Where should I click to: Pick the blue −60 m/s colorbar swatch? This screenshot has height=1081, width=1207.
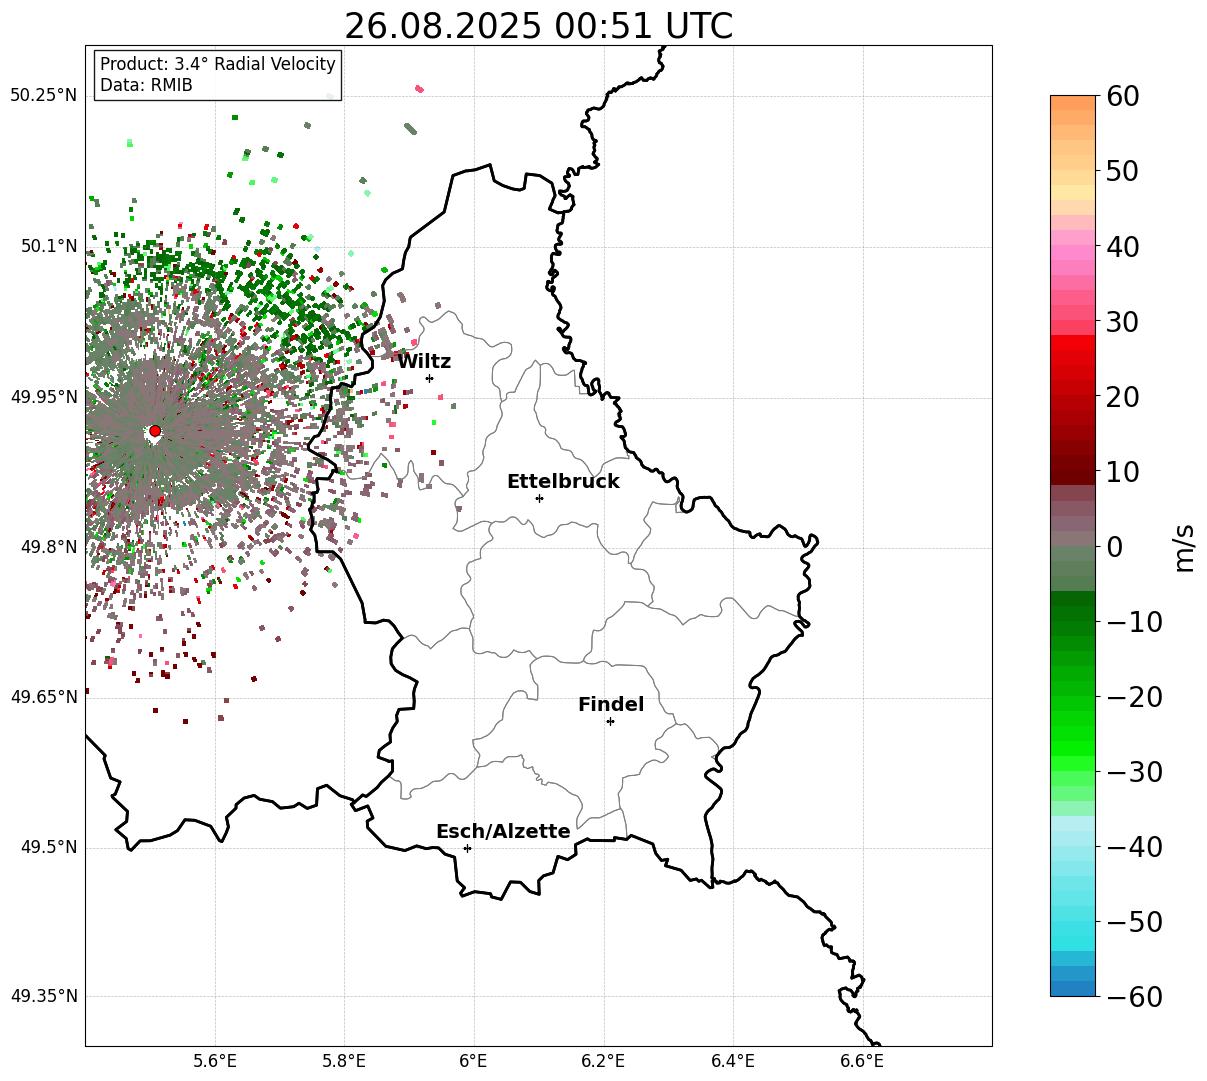1073,989
